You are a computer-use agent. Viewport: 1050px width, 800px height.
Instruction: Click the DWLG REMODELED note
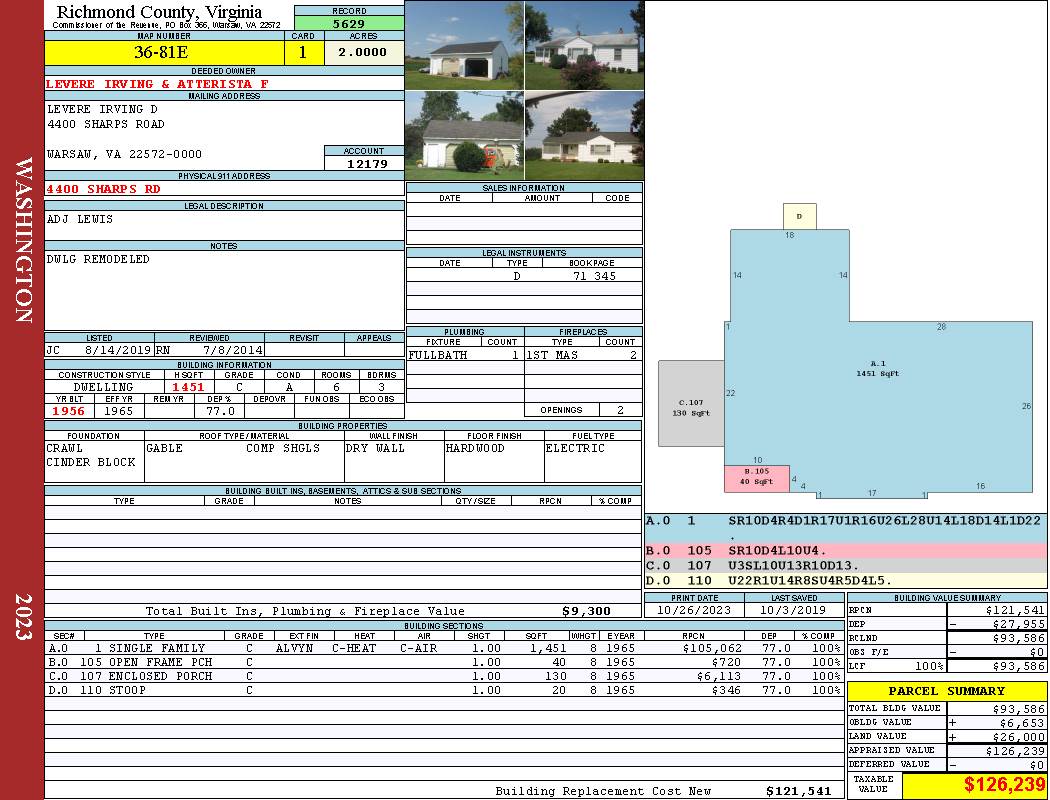tap(98, 259)
